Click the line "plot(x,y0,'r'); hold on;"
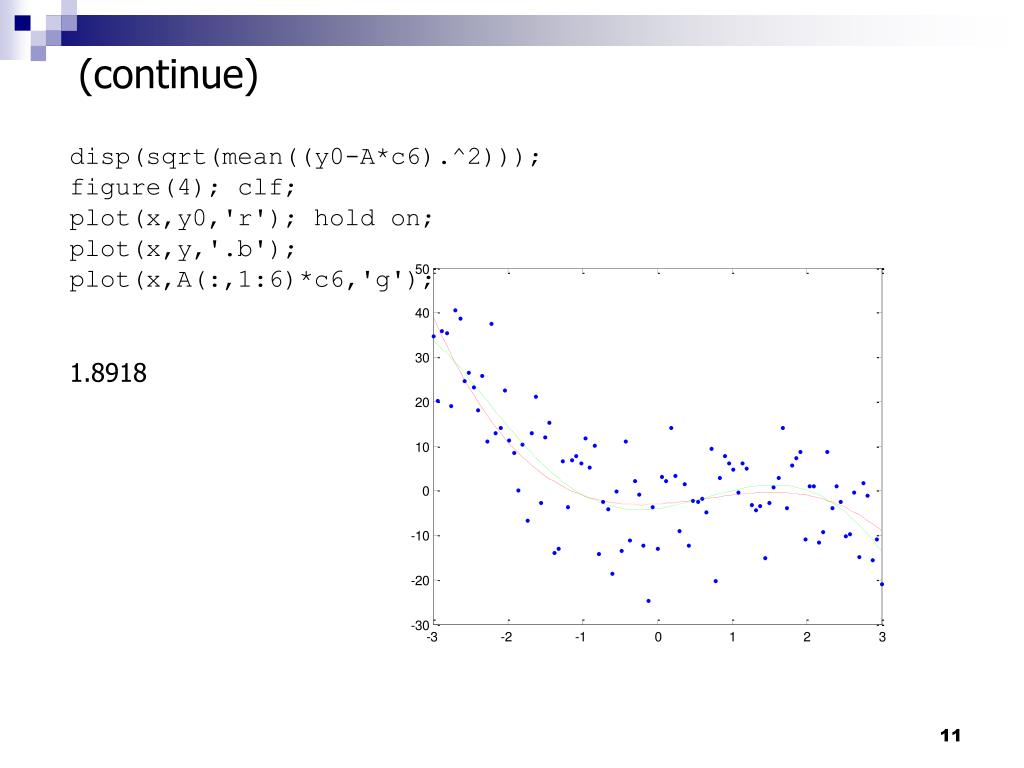The width and height of the screenshot is (1024, 768). (x=251, y=218)
